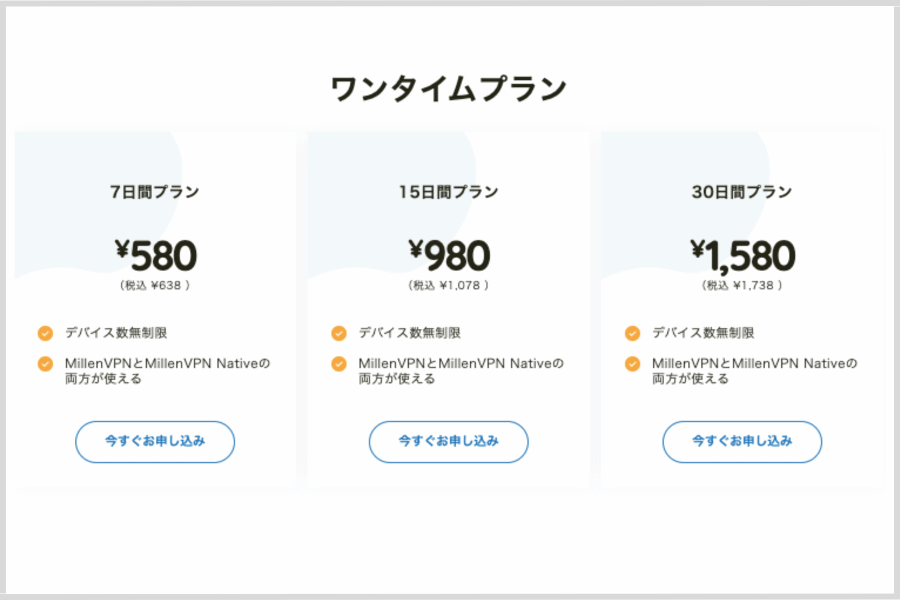Click the 7日間プラン apply button
The height and width of the screenshot is (600, 900).
155,442
